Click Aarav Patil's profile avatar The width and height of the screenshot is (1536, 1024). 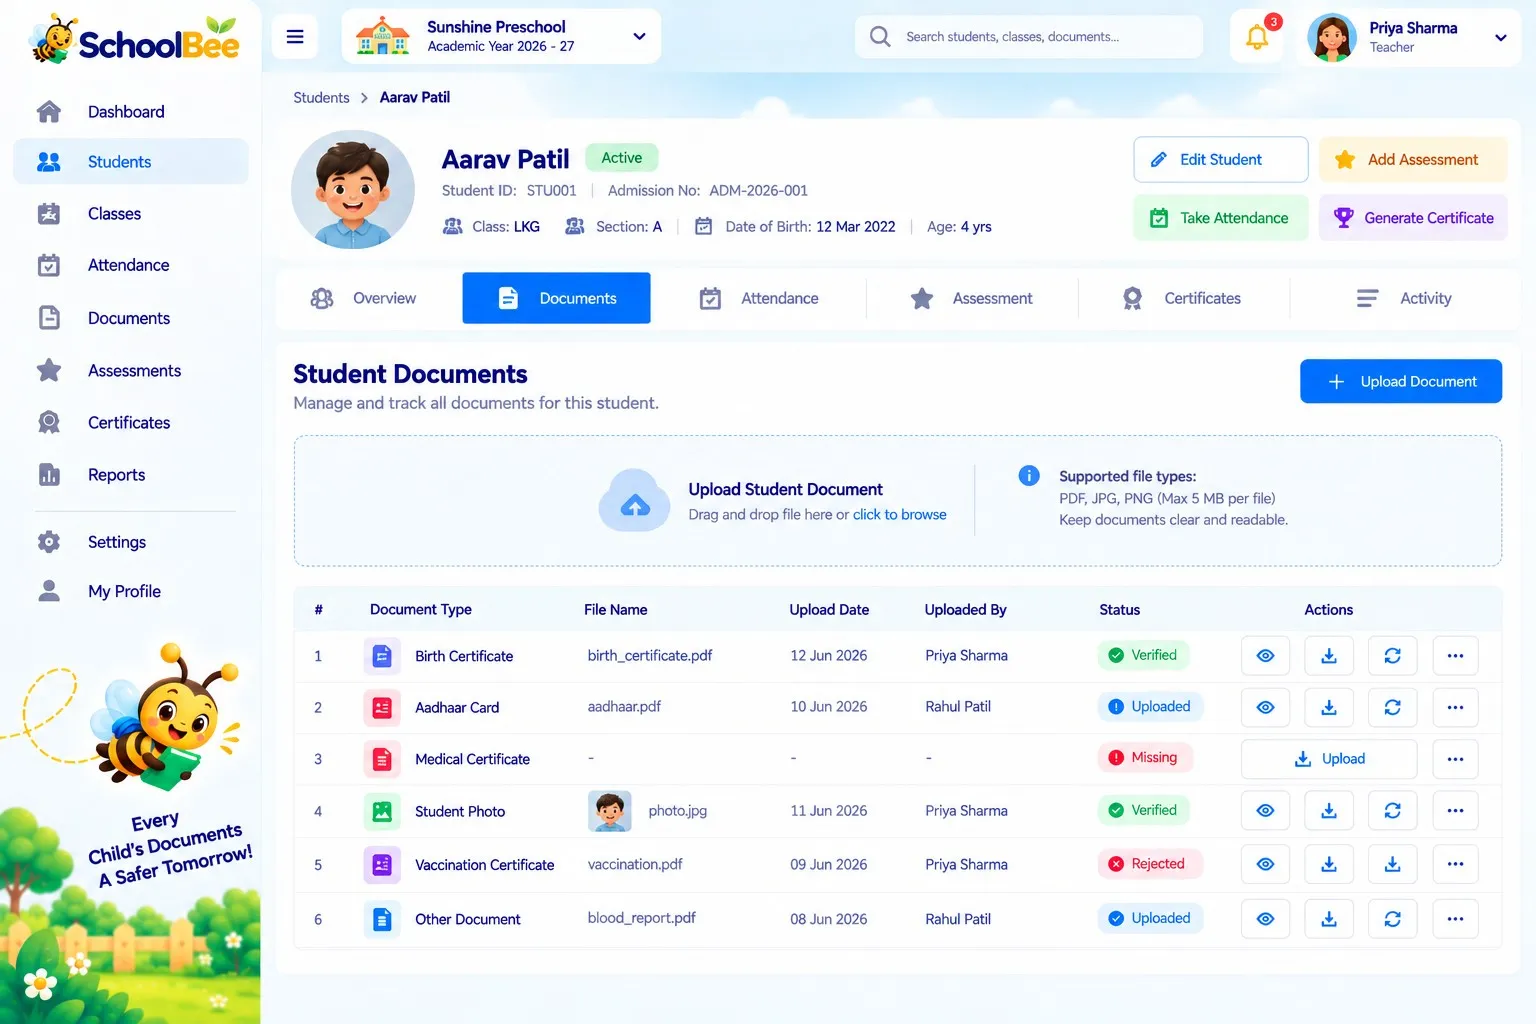click(x=353, y=190)
